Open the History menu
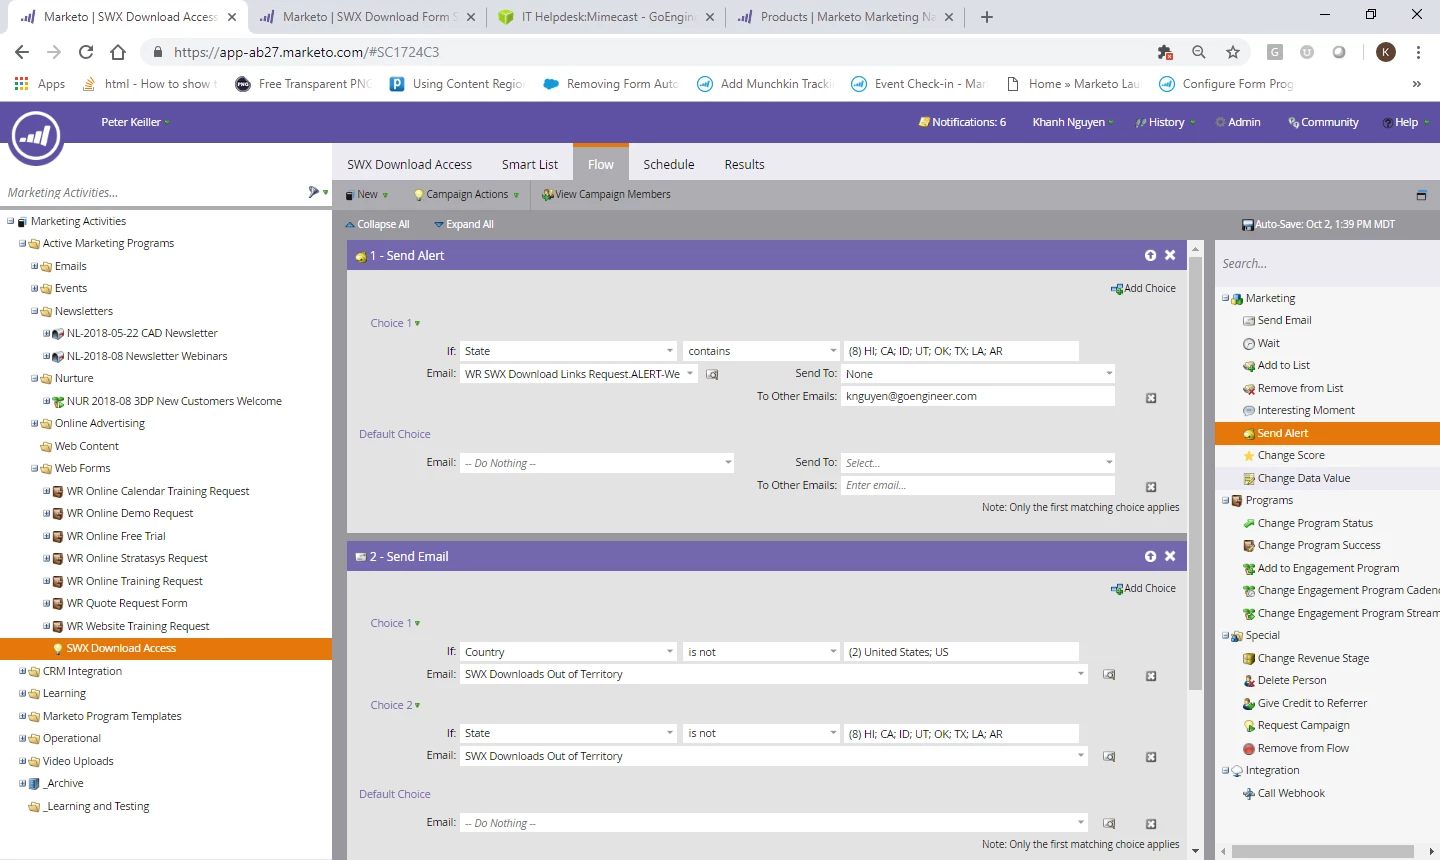This screenshot has width=1440, height=860. [x=1166, y=122]
